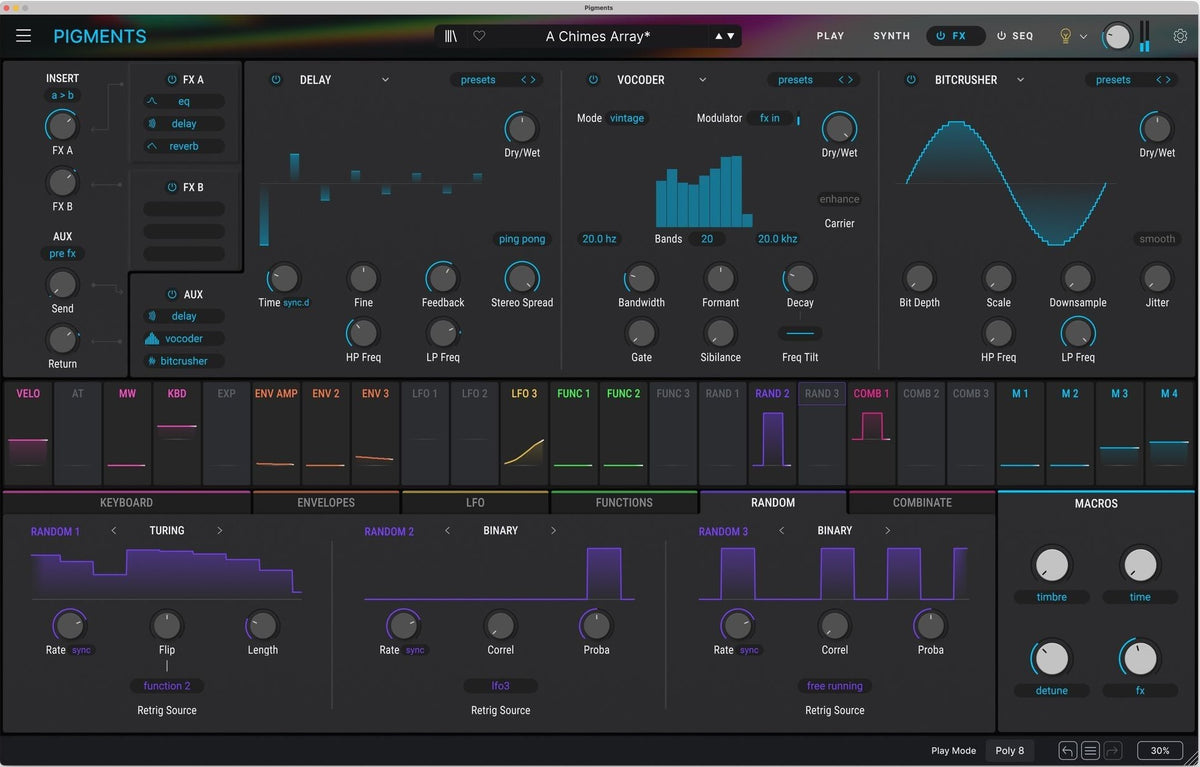Screen dimensions: 1200x767
Task: Adjust the master volume knob
Action: point(1117,37)
